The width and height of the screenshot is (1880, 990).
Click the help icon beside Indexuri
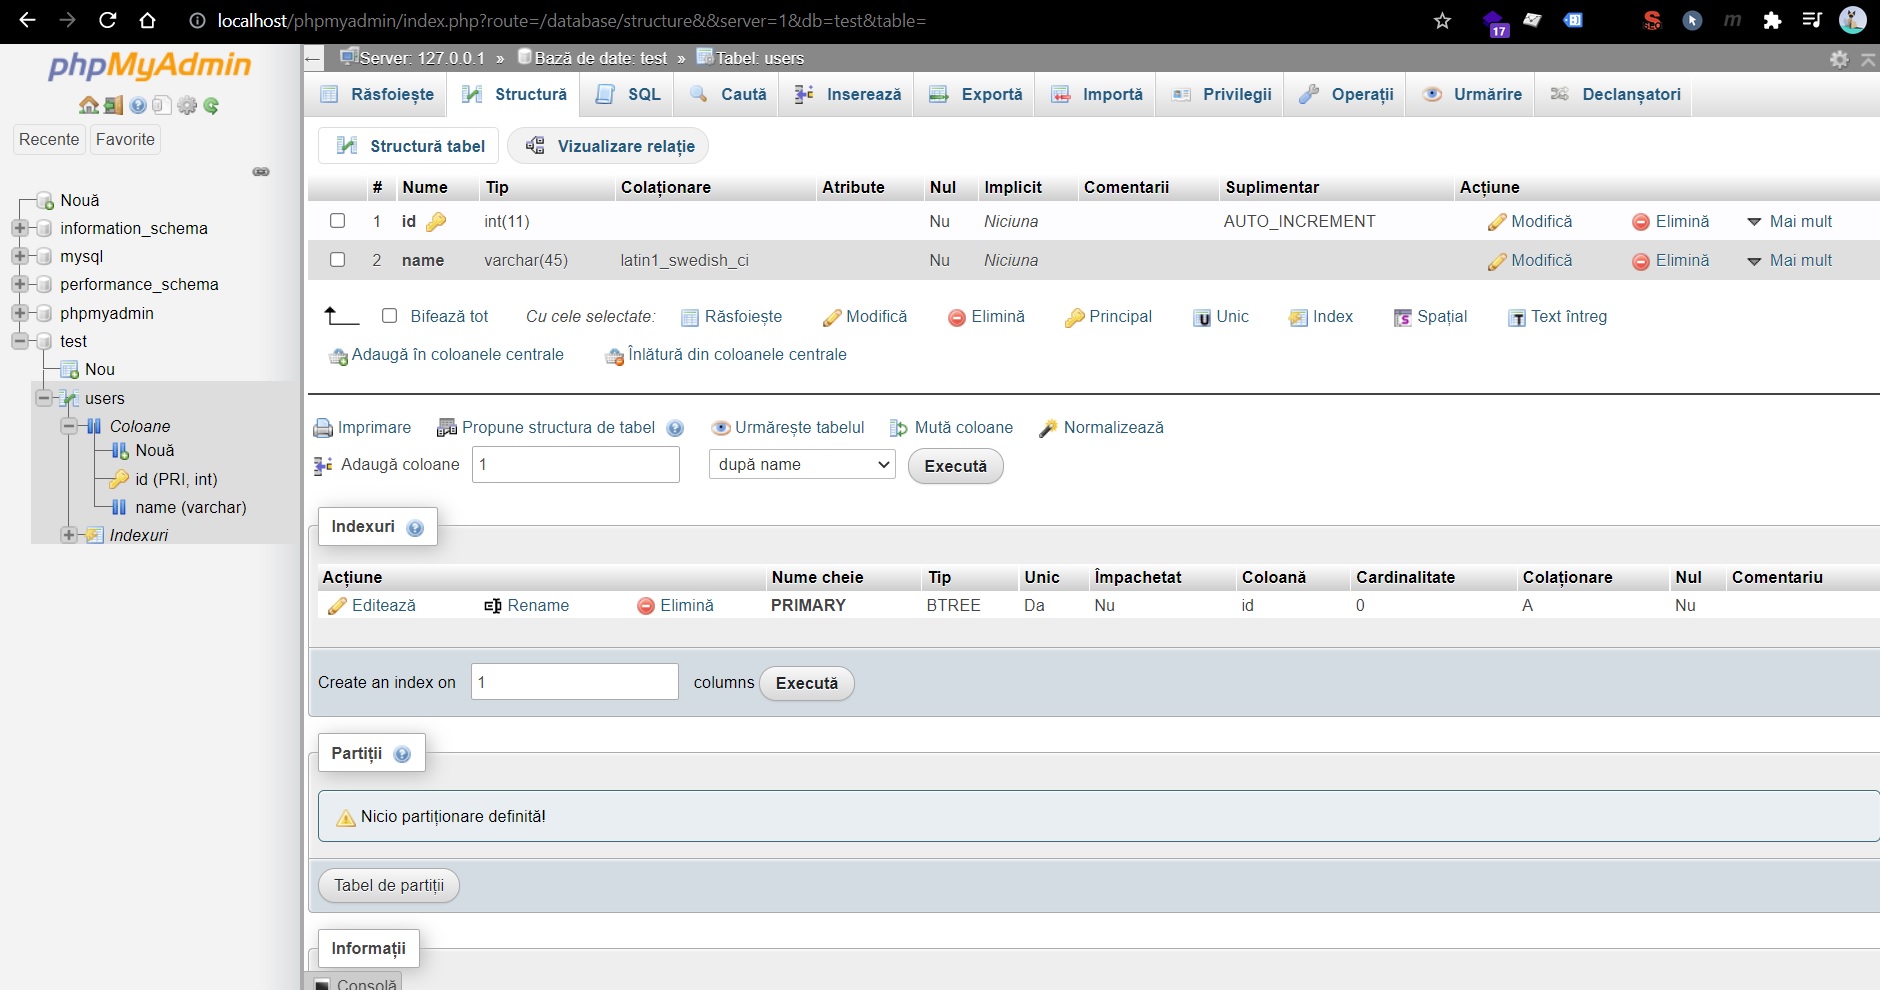pos(415,528)
